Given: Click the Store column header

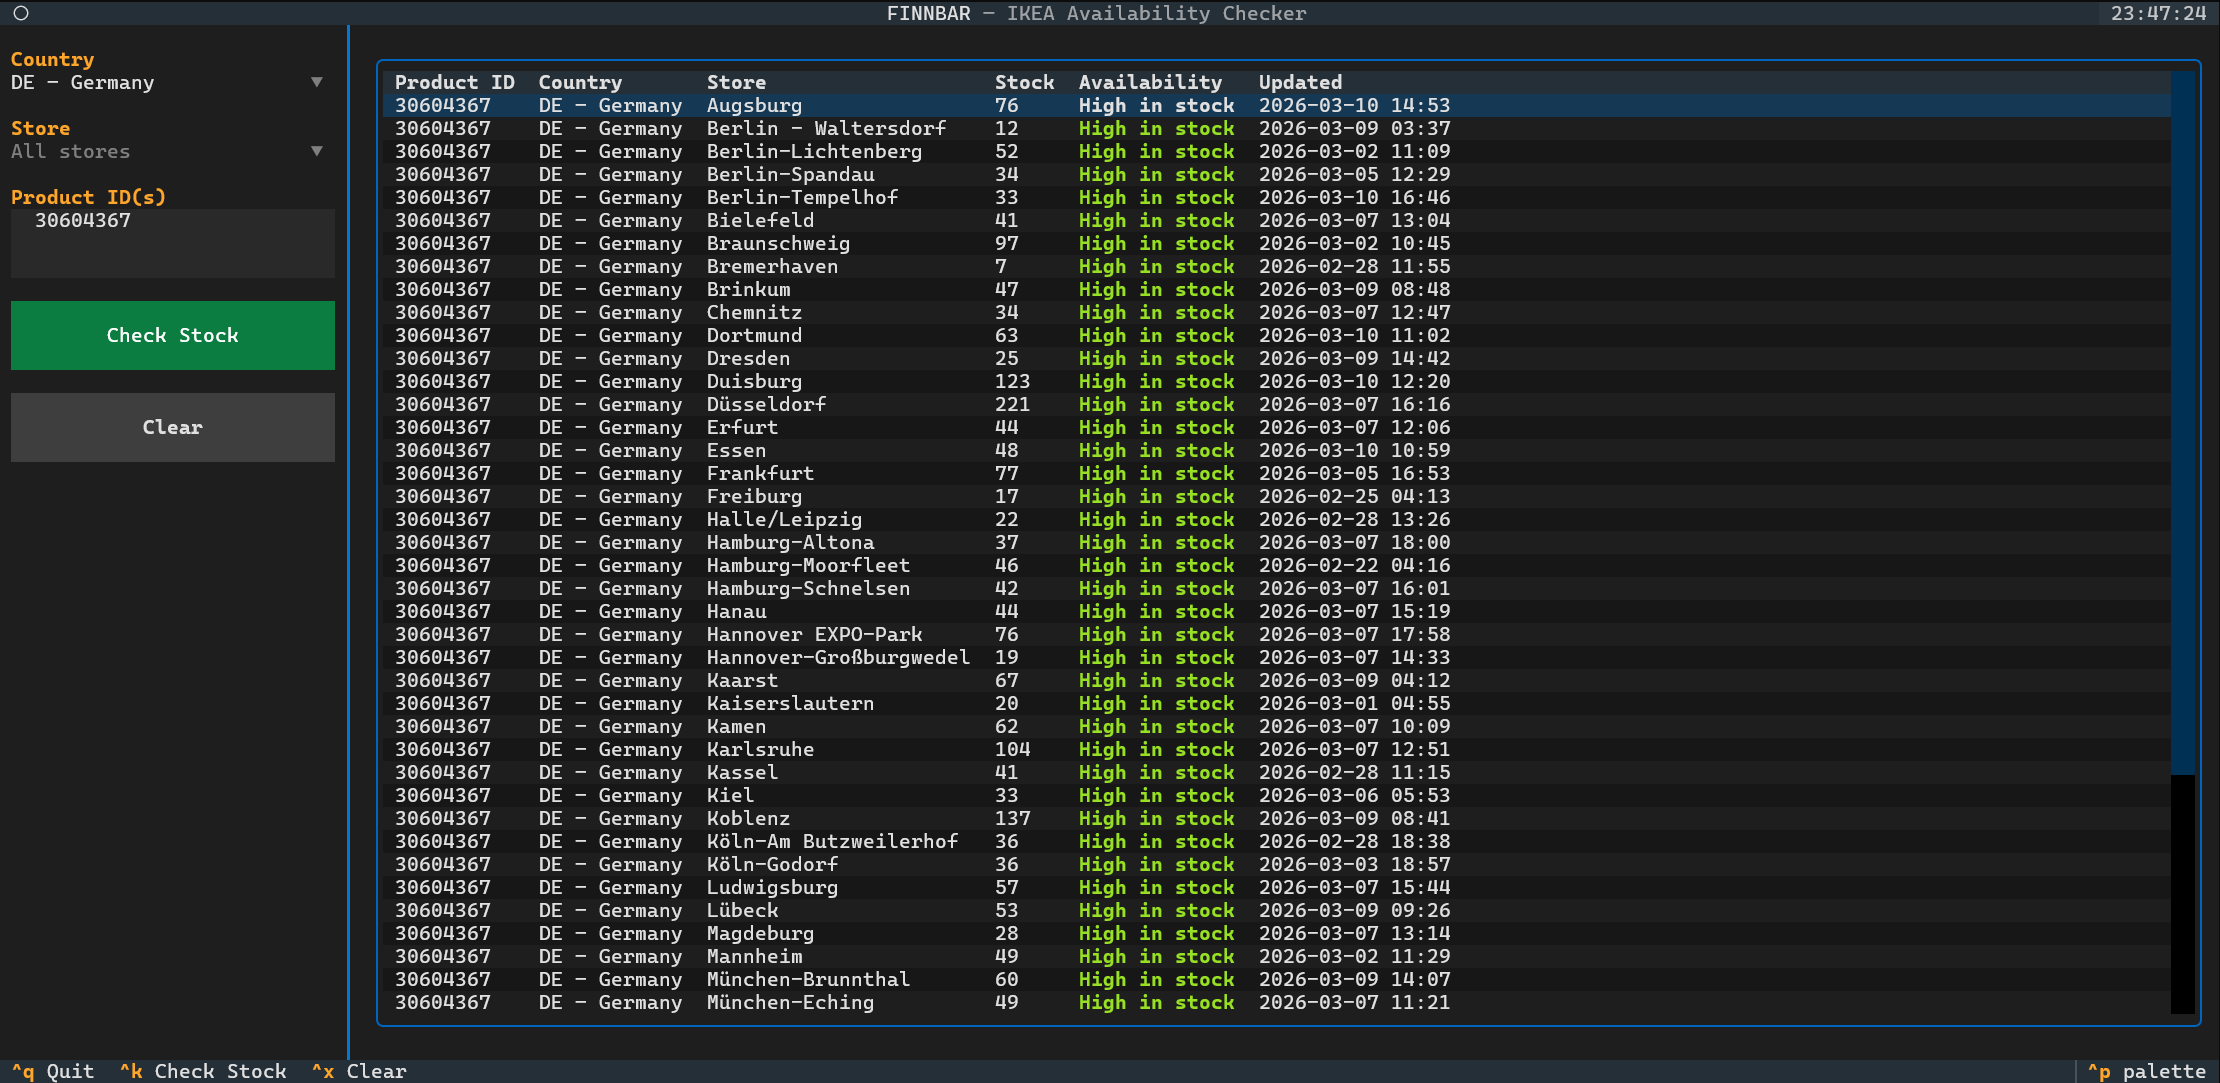Looking at the screenshot, I should pyautogui.click(x=736, y=82).
